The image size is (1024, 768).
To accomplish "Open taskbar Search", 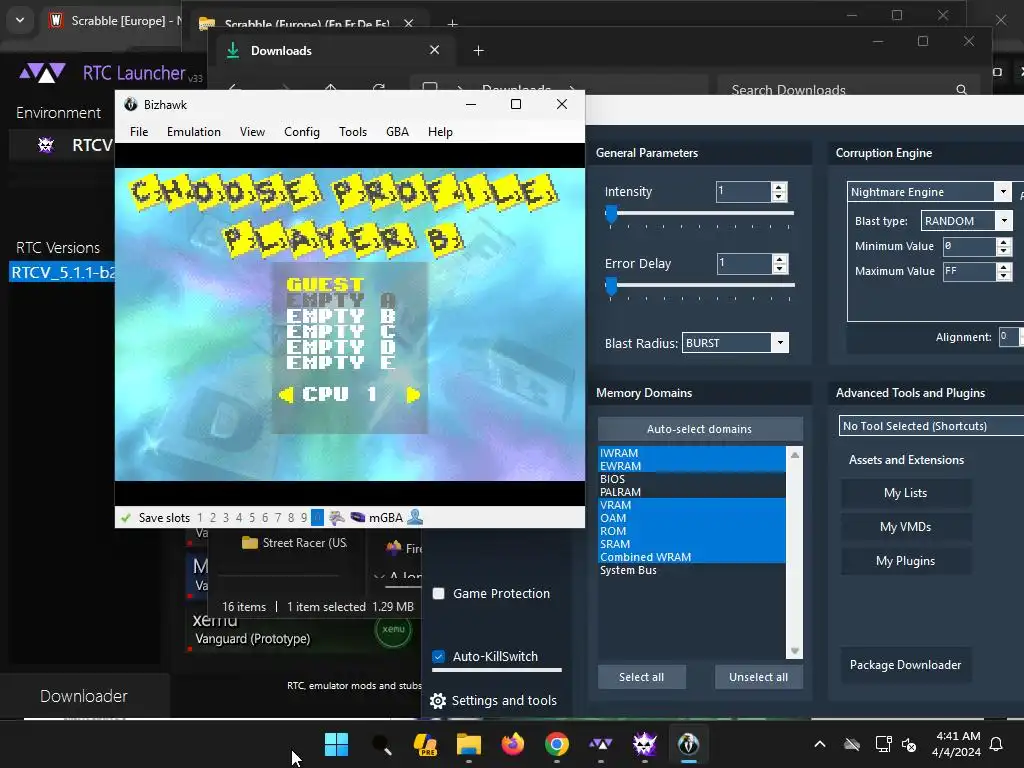I will 381,744.
